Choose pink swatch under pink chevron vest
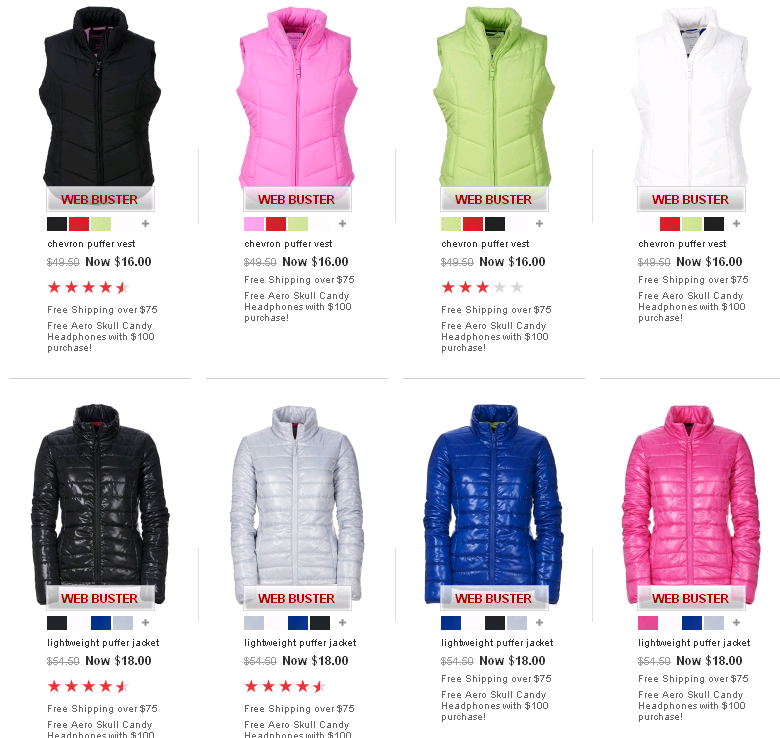This screenshot has height=738, width=780. [254, 224]
